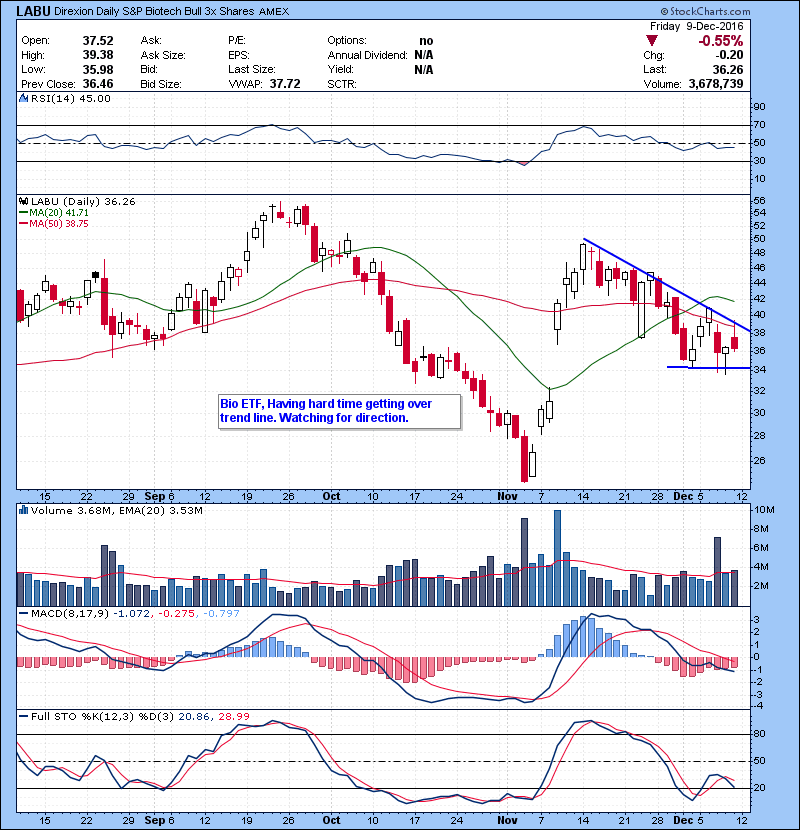The image size is (800, 830).
Task: Click the LABU candlestick chart icon
Action: (23, 201)
